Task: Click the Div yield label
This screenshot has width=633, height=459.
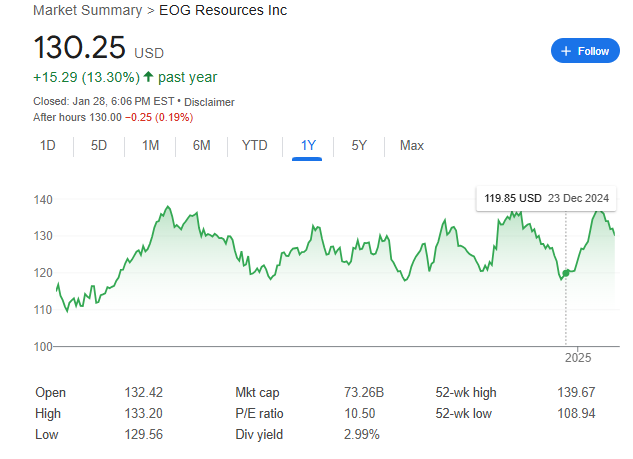Action: (259, 434)
